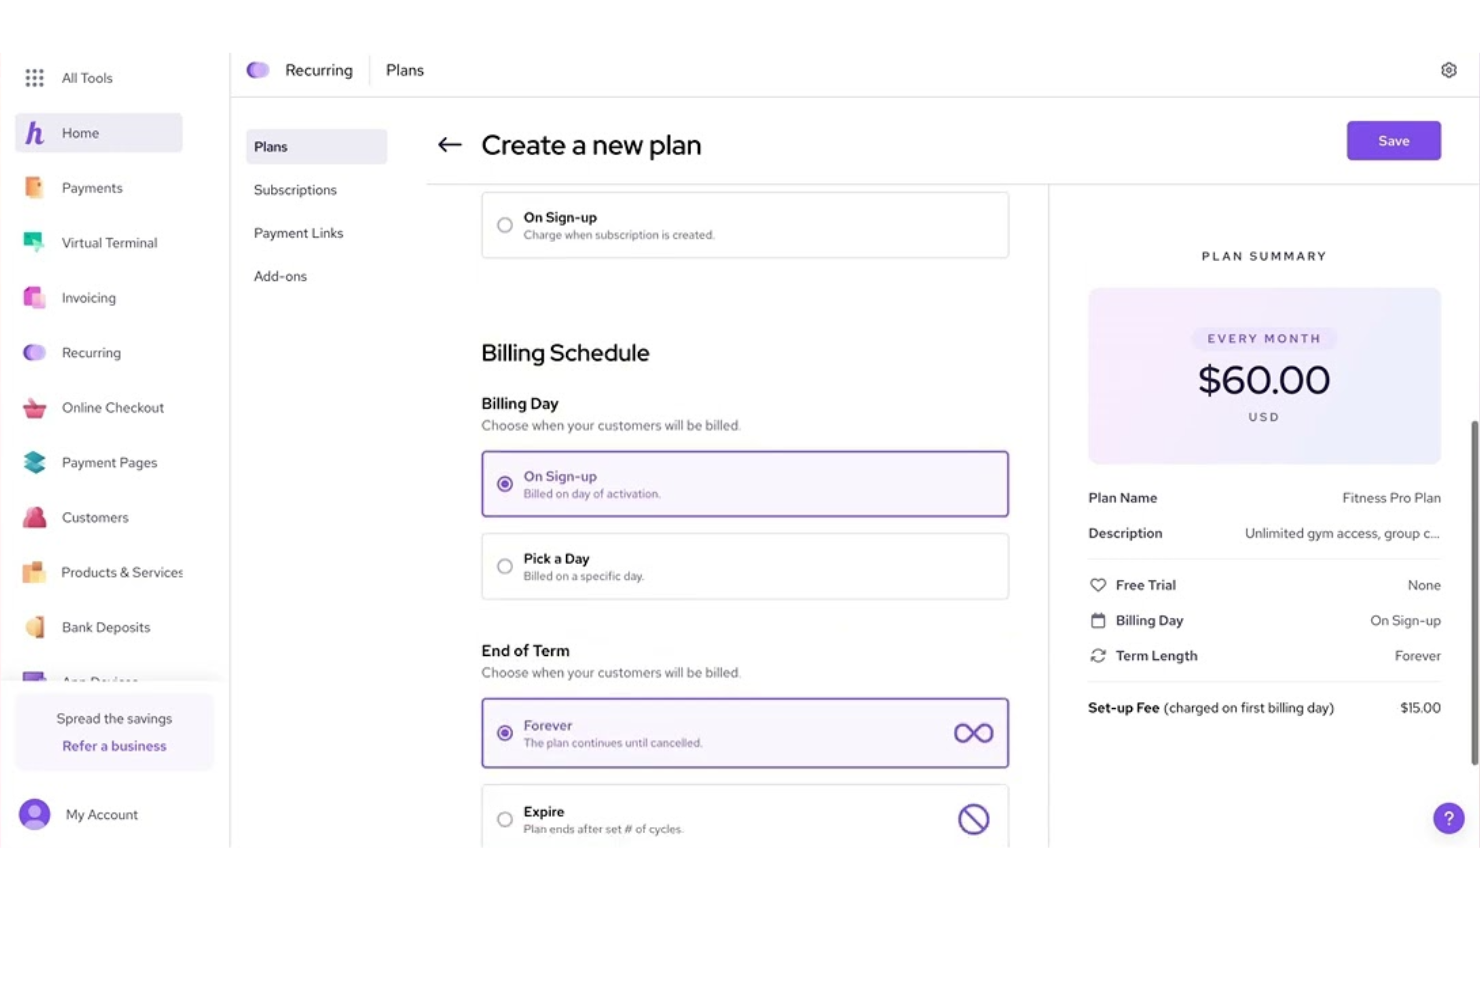Screen dimensions: 1480x987
Task: Open the settings gear
Action: click(x=1448, y=69)
